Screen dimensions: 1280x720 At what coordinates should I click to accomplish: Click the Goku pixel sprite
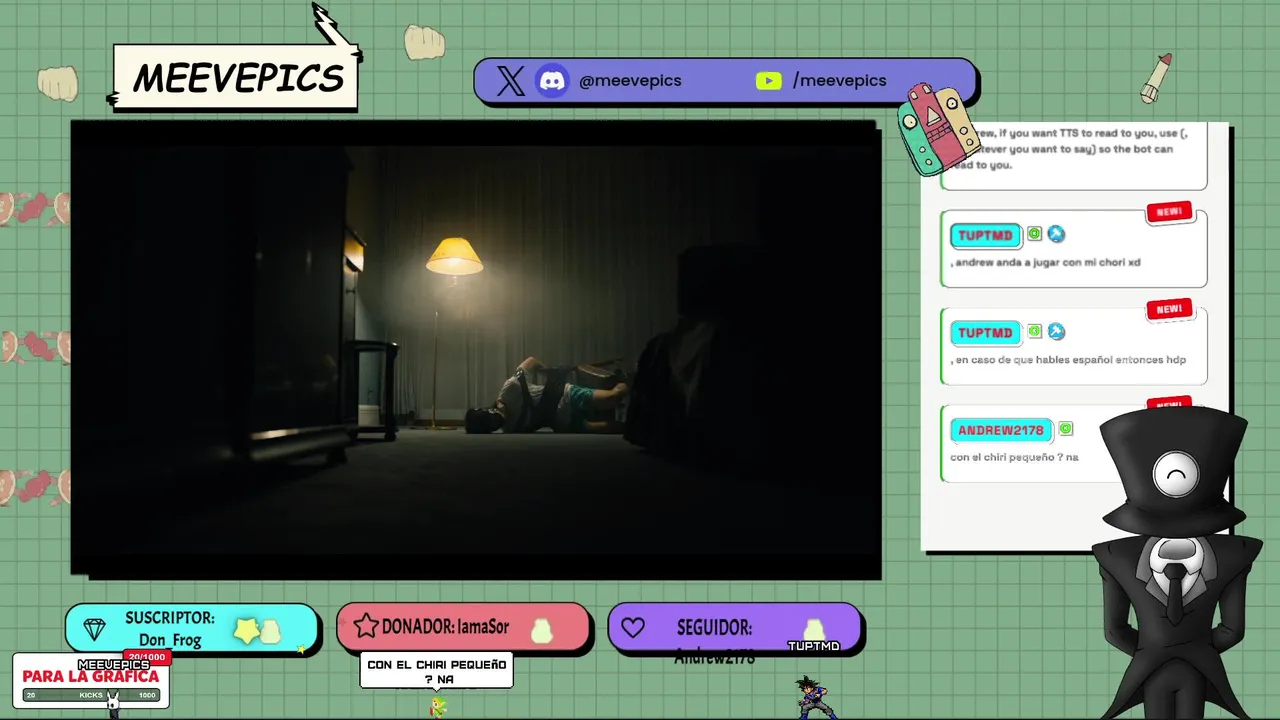[x=815, y=697]
